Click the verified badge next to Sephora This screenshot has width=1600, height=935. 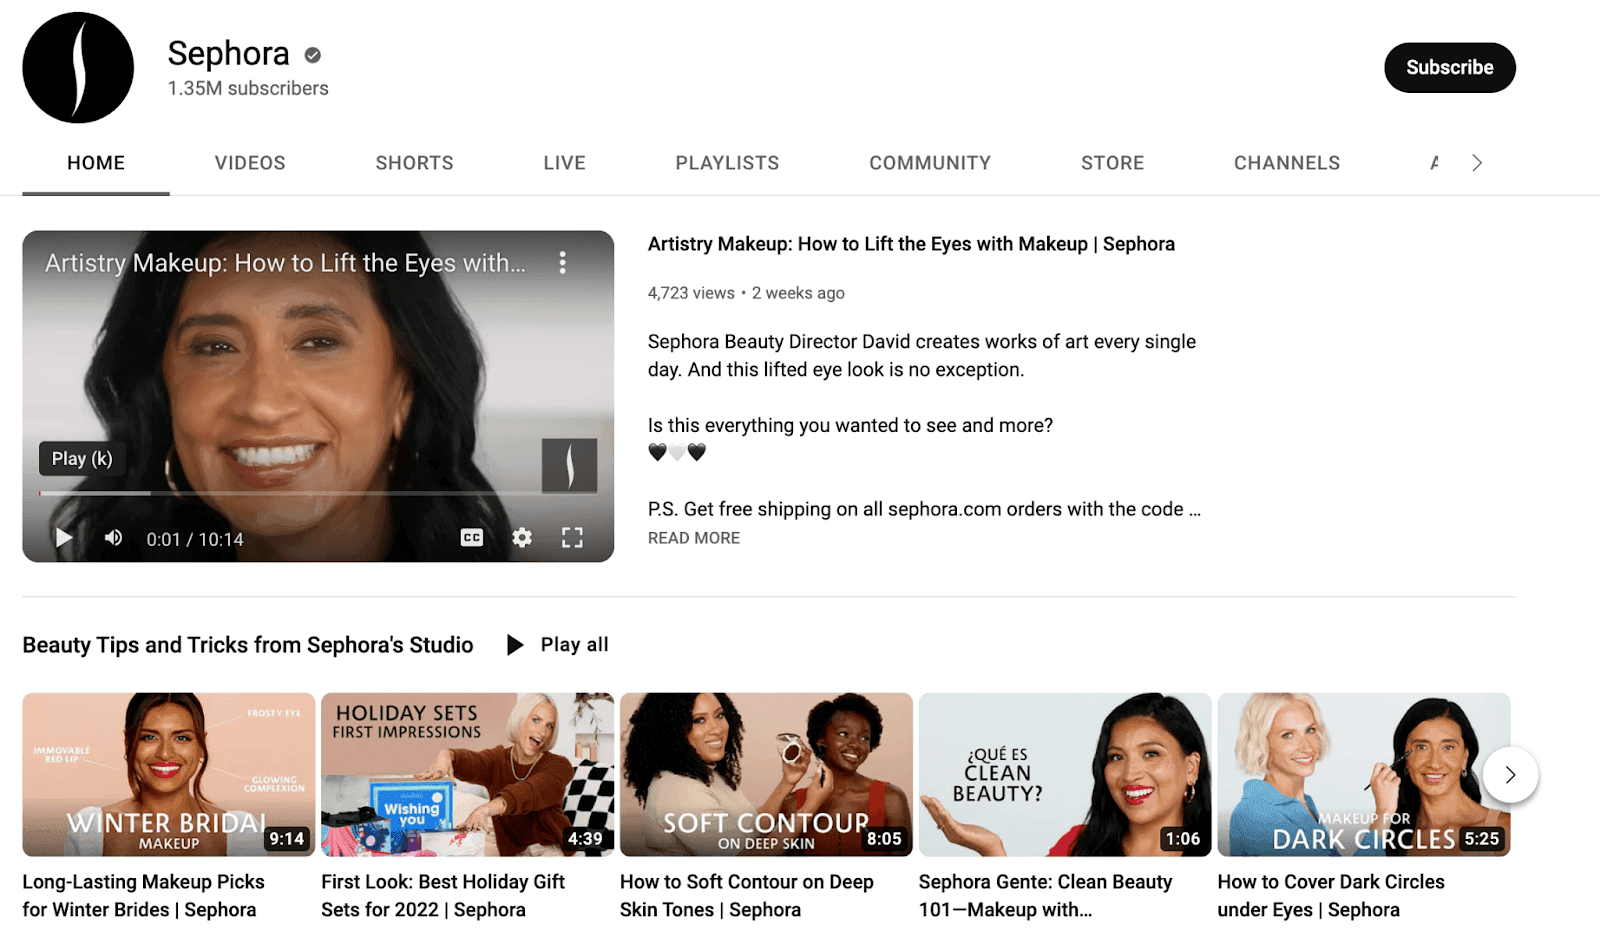(312, 55)
